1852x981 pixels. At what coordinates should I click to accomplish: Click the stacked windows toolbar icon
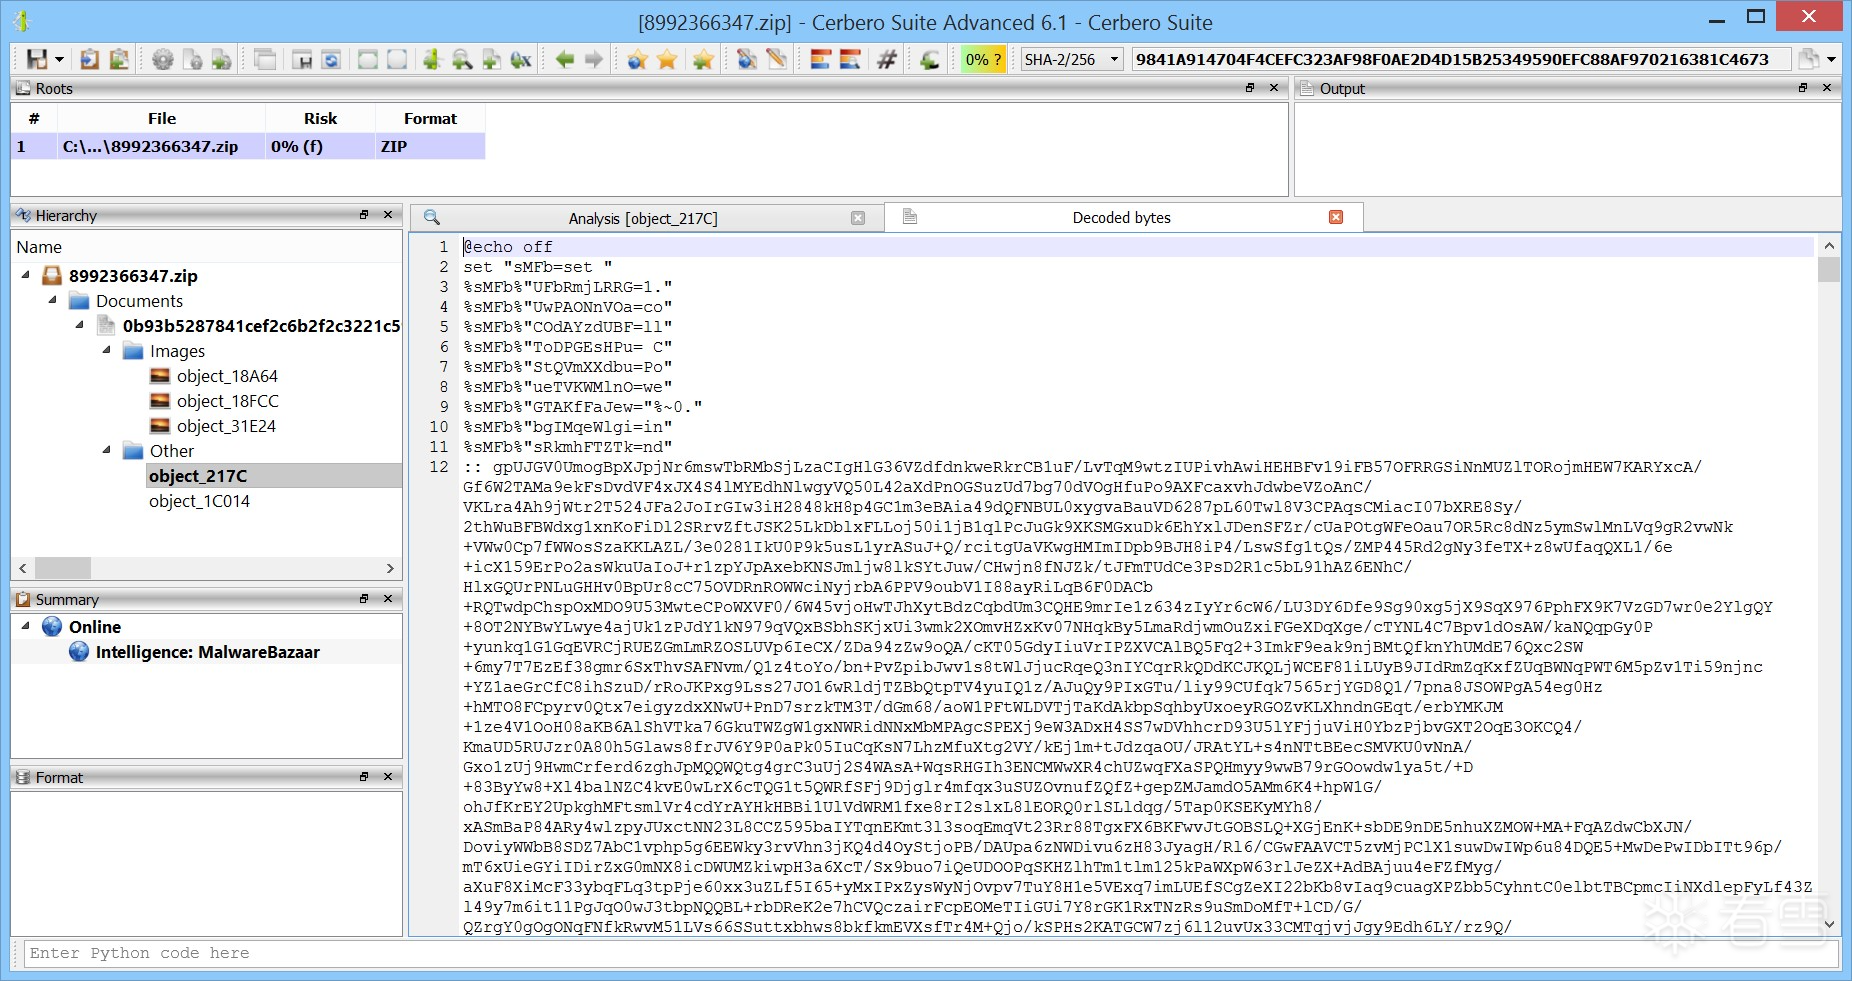coord(265,60)
